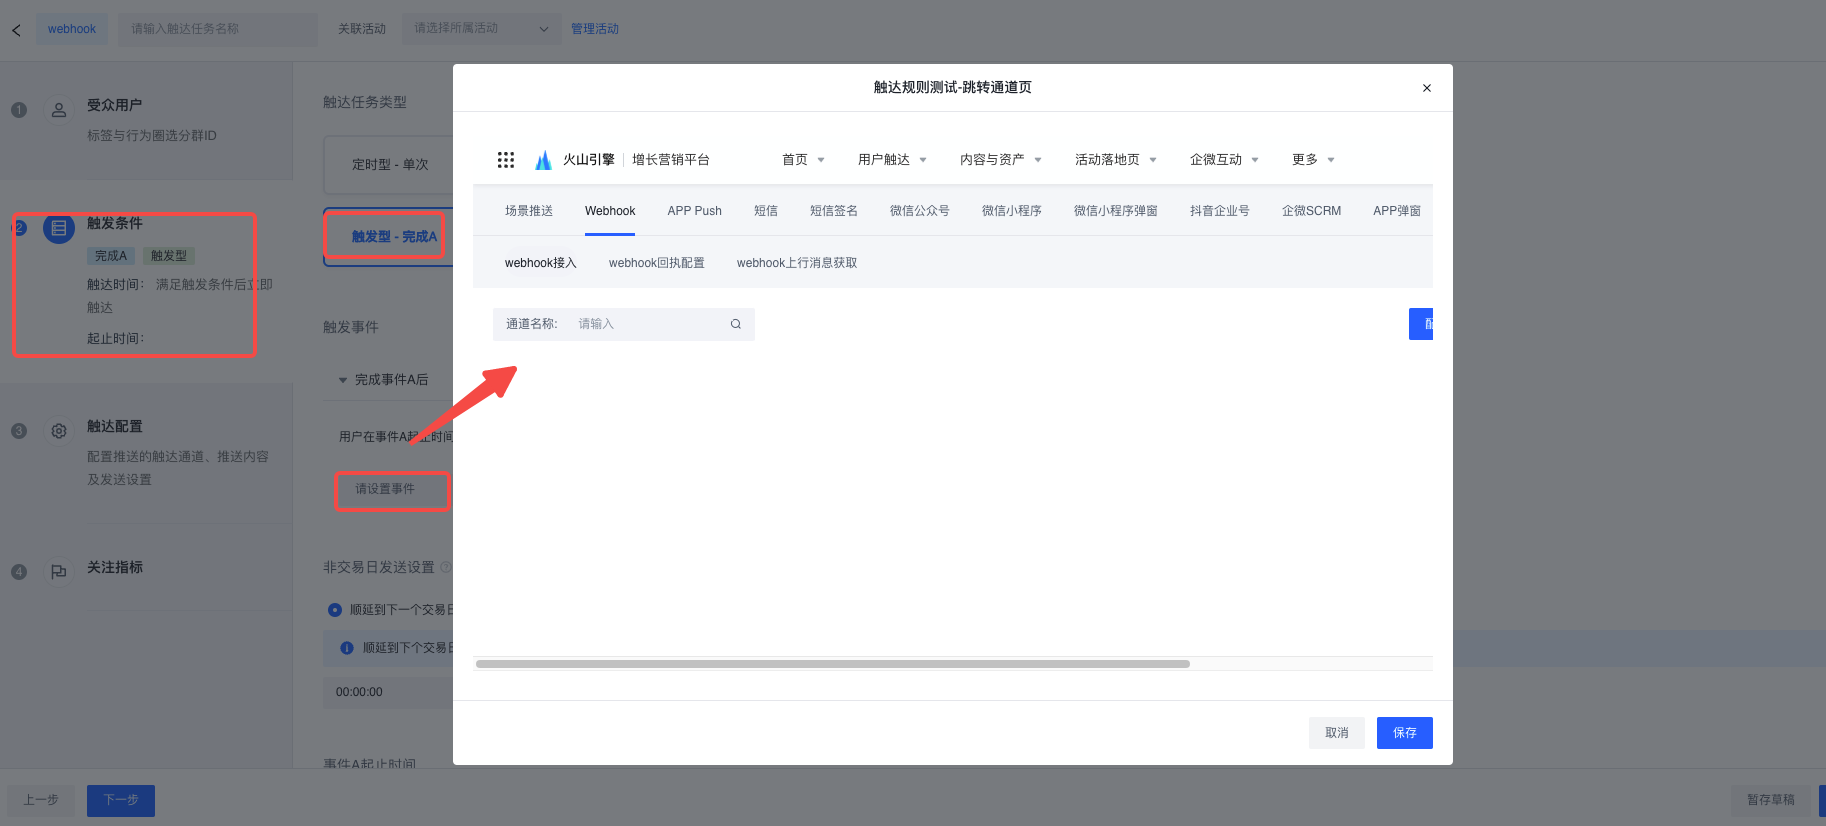
Task: Open the app grid launcher icon
Action: (x=506, y=160)
